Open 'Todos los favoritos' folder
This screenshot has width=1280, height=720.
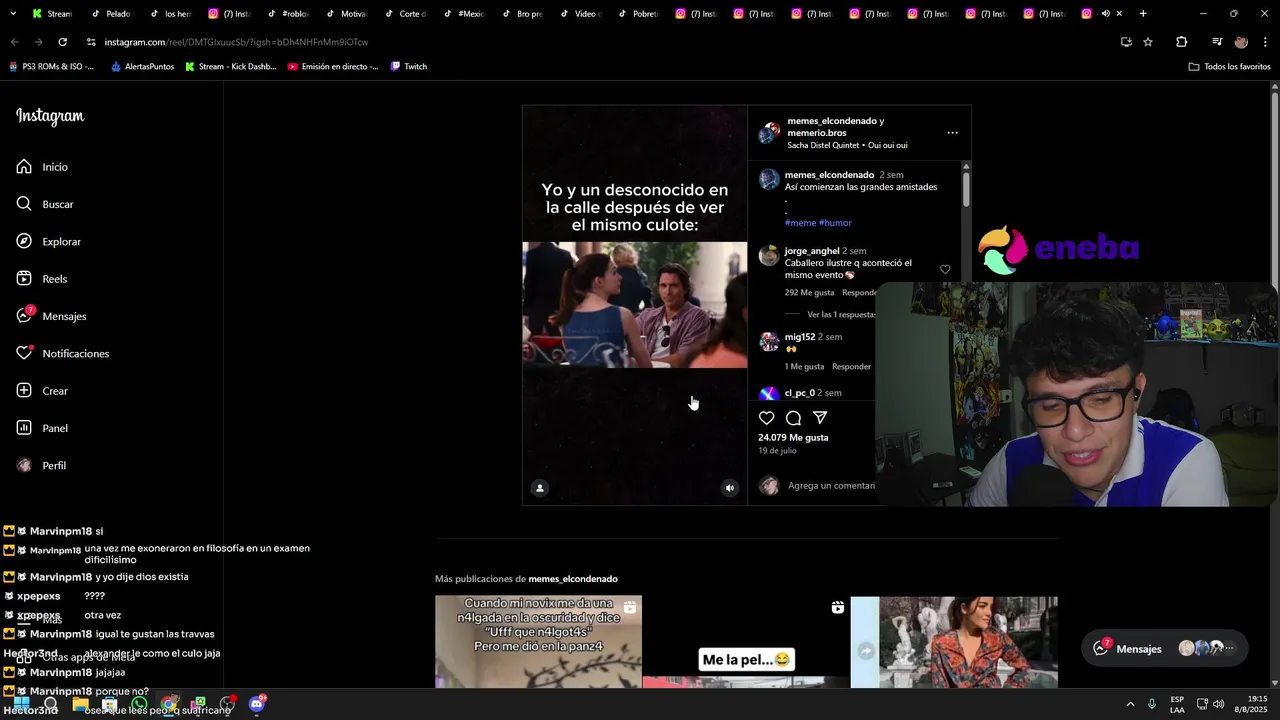point(1229,67)
